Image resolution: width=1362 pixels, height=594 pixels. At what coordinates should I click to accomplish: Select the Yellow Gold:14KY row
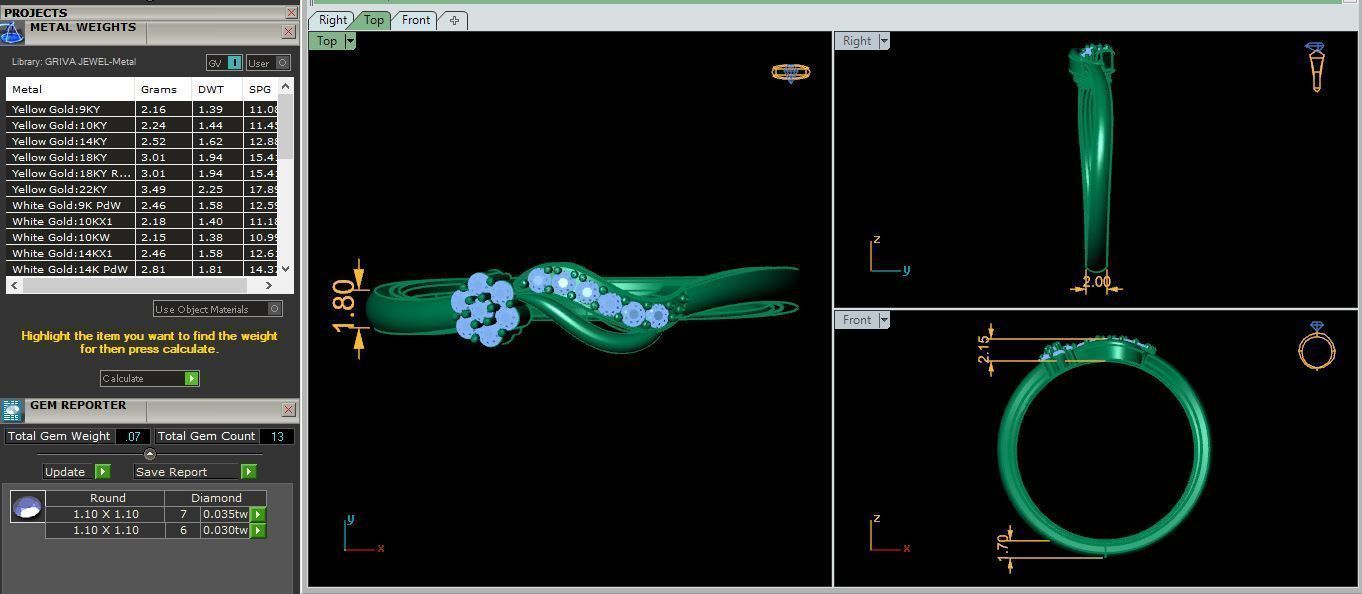click(143, 141)
